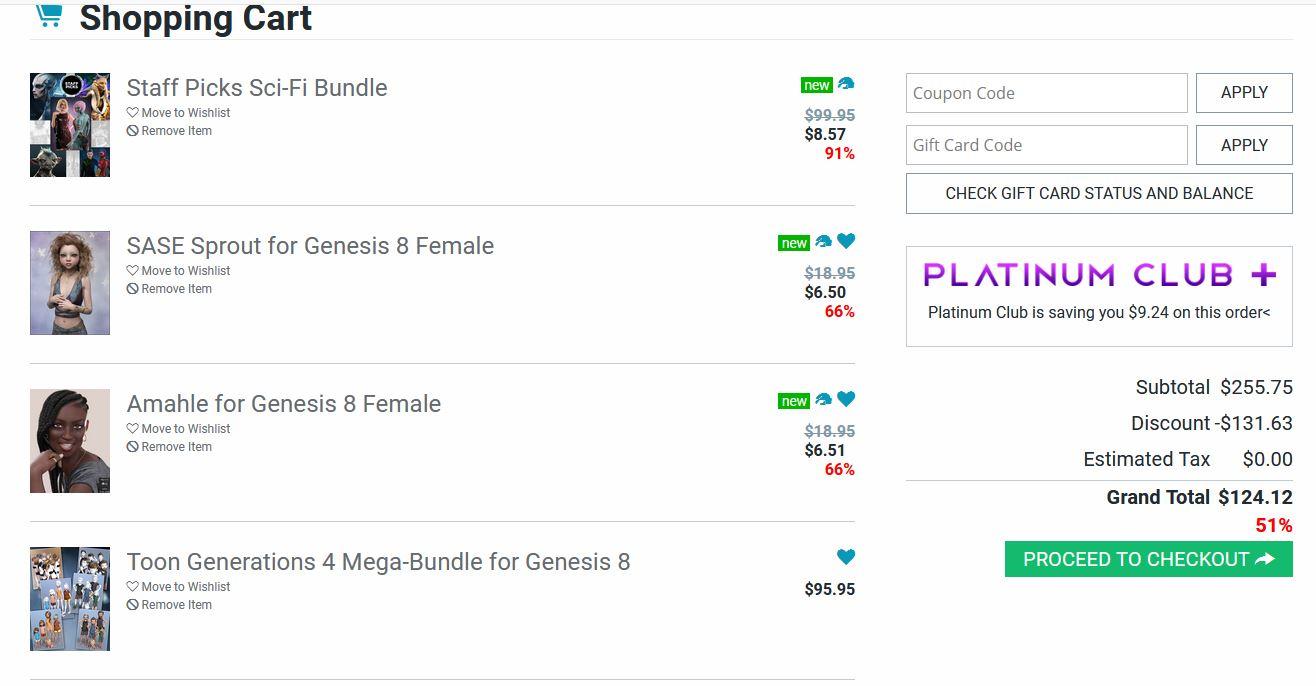This screenshot has height=686, width=1316.
Task: Click into the Coupon Code field
Action: (x=1046, y=93)
